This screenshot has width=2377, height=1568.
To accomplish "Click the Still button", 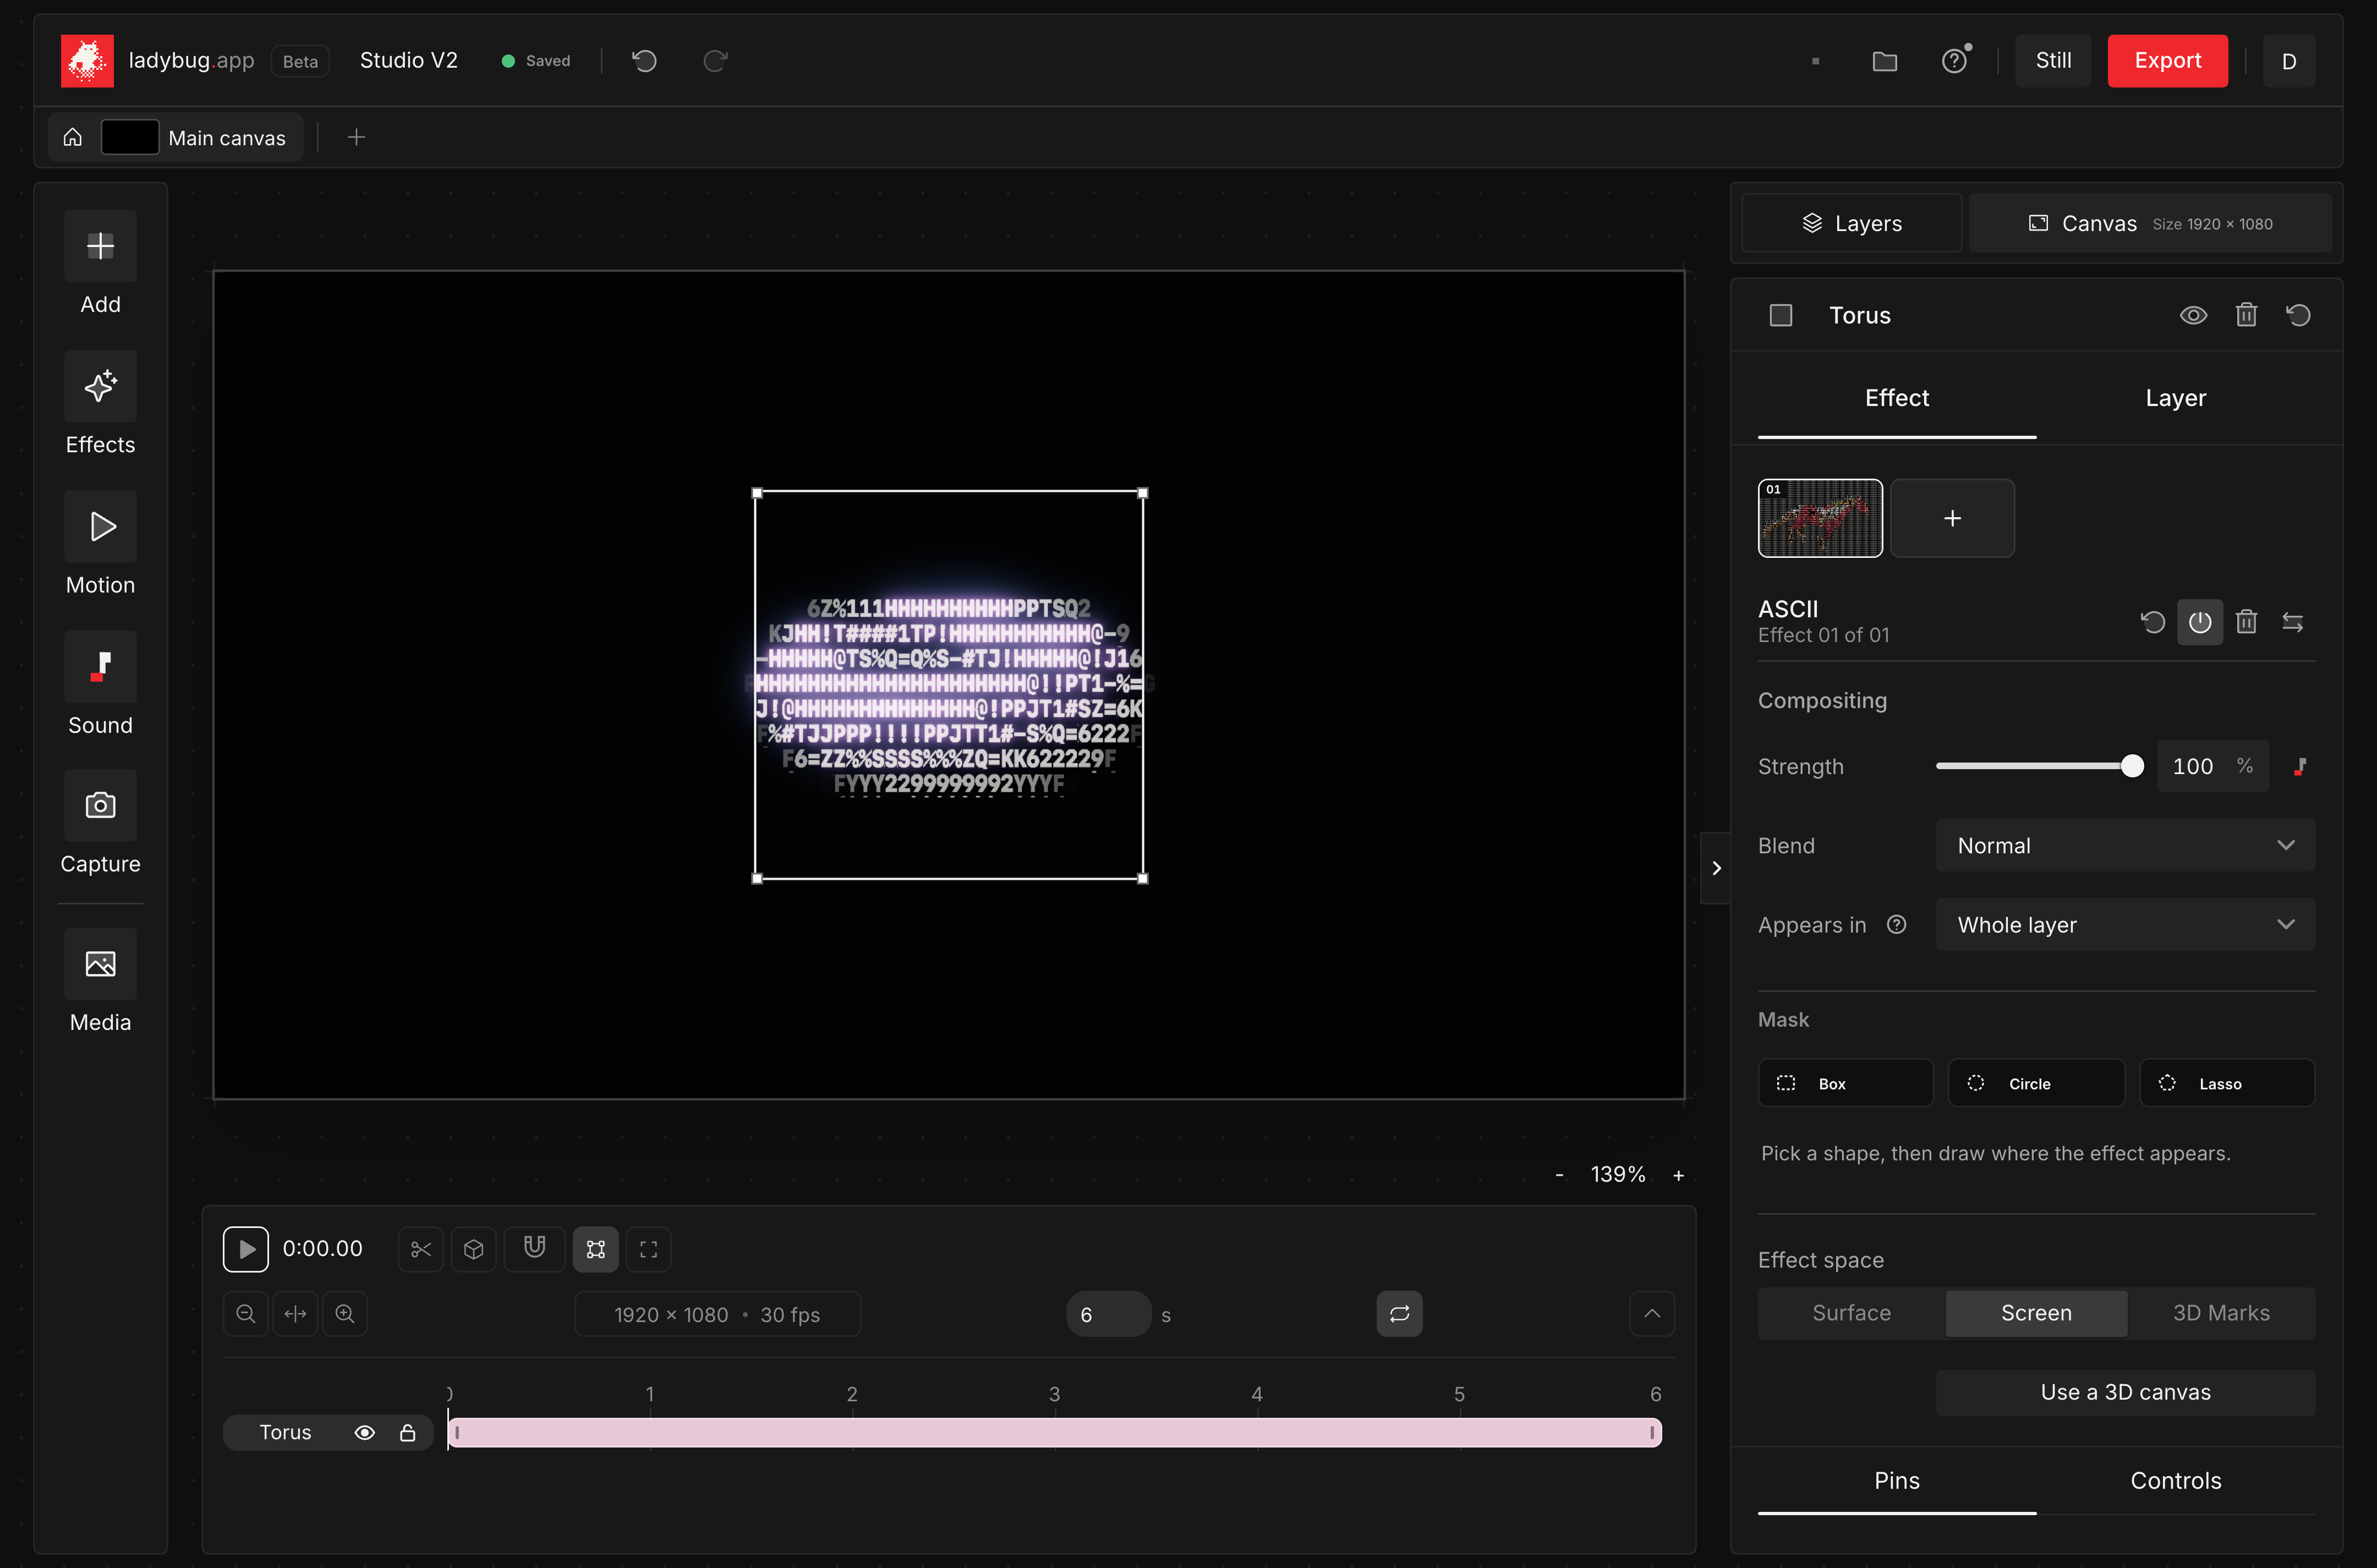I will point(2053,61).
